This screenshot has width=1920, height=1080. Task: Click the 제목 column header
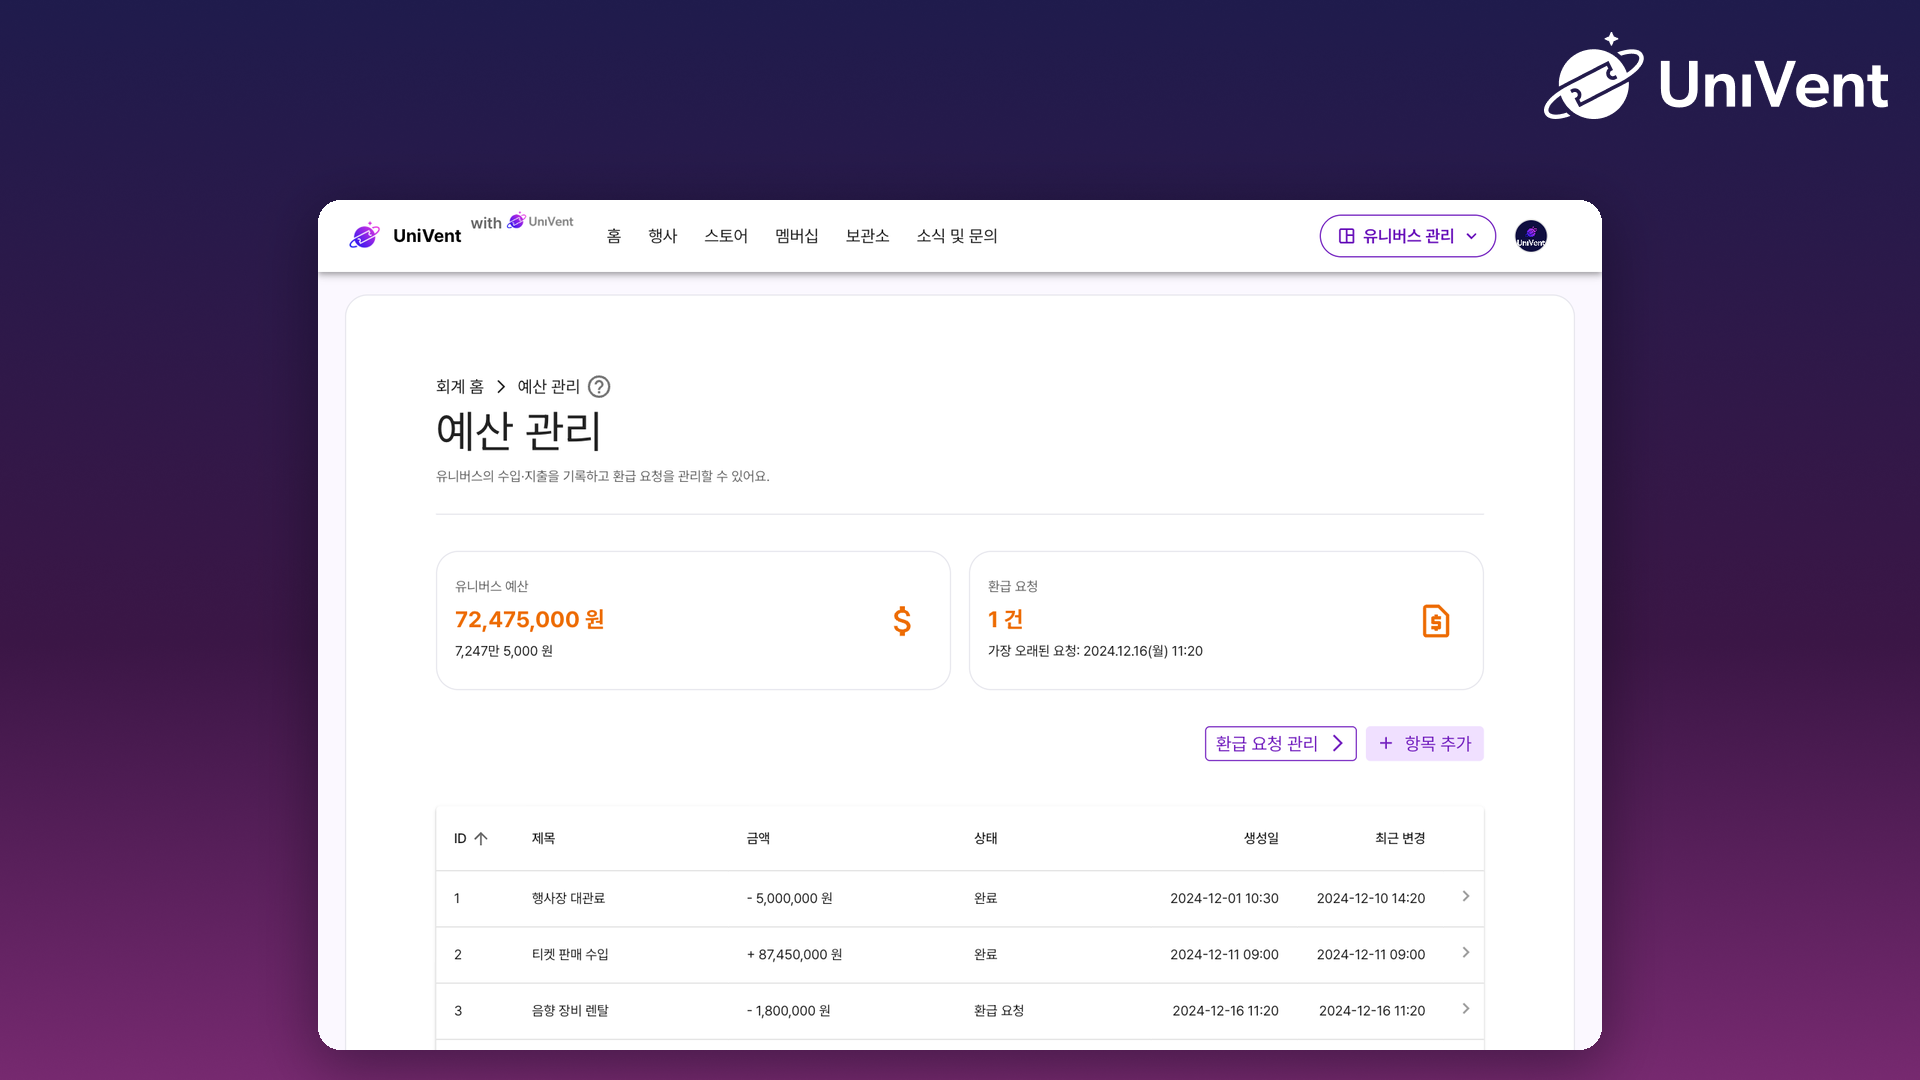[x=543, y=839]
